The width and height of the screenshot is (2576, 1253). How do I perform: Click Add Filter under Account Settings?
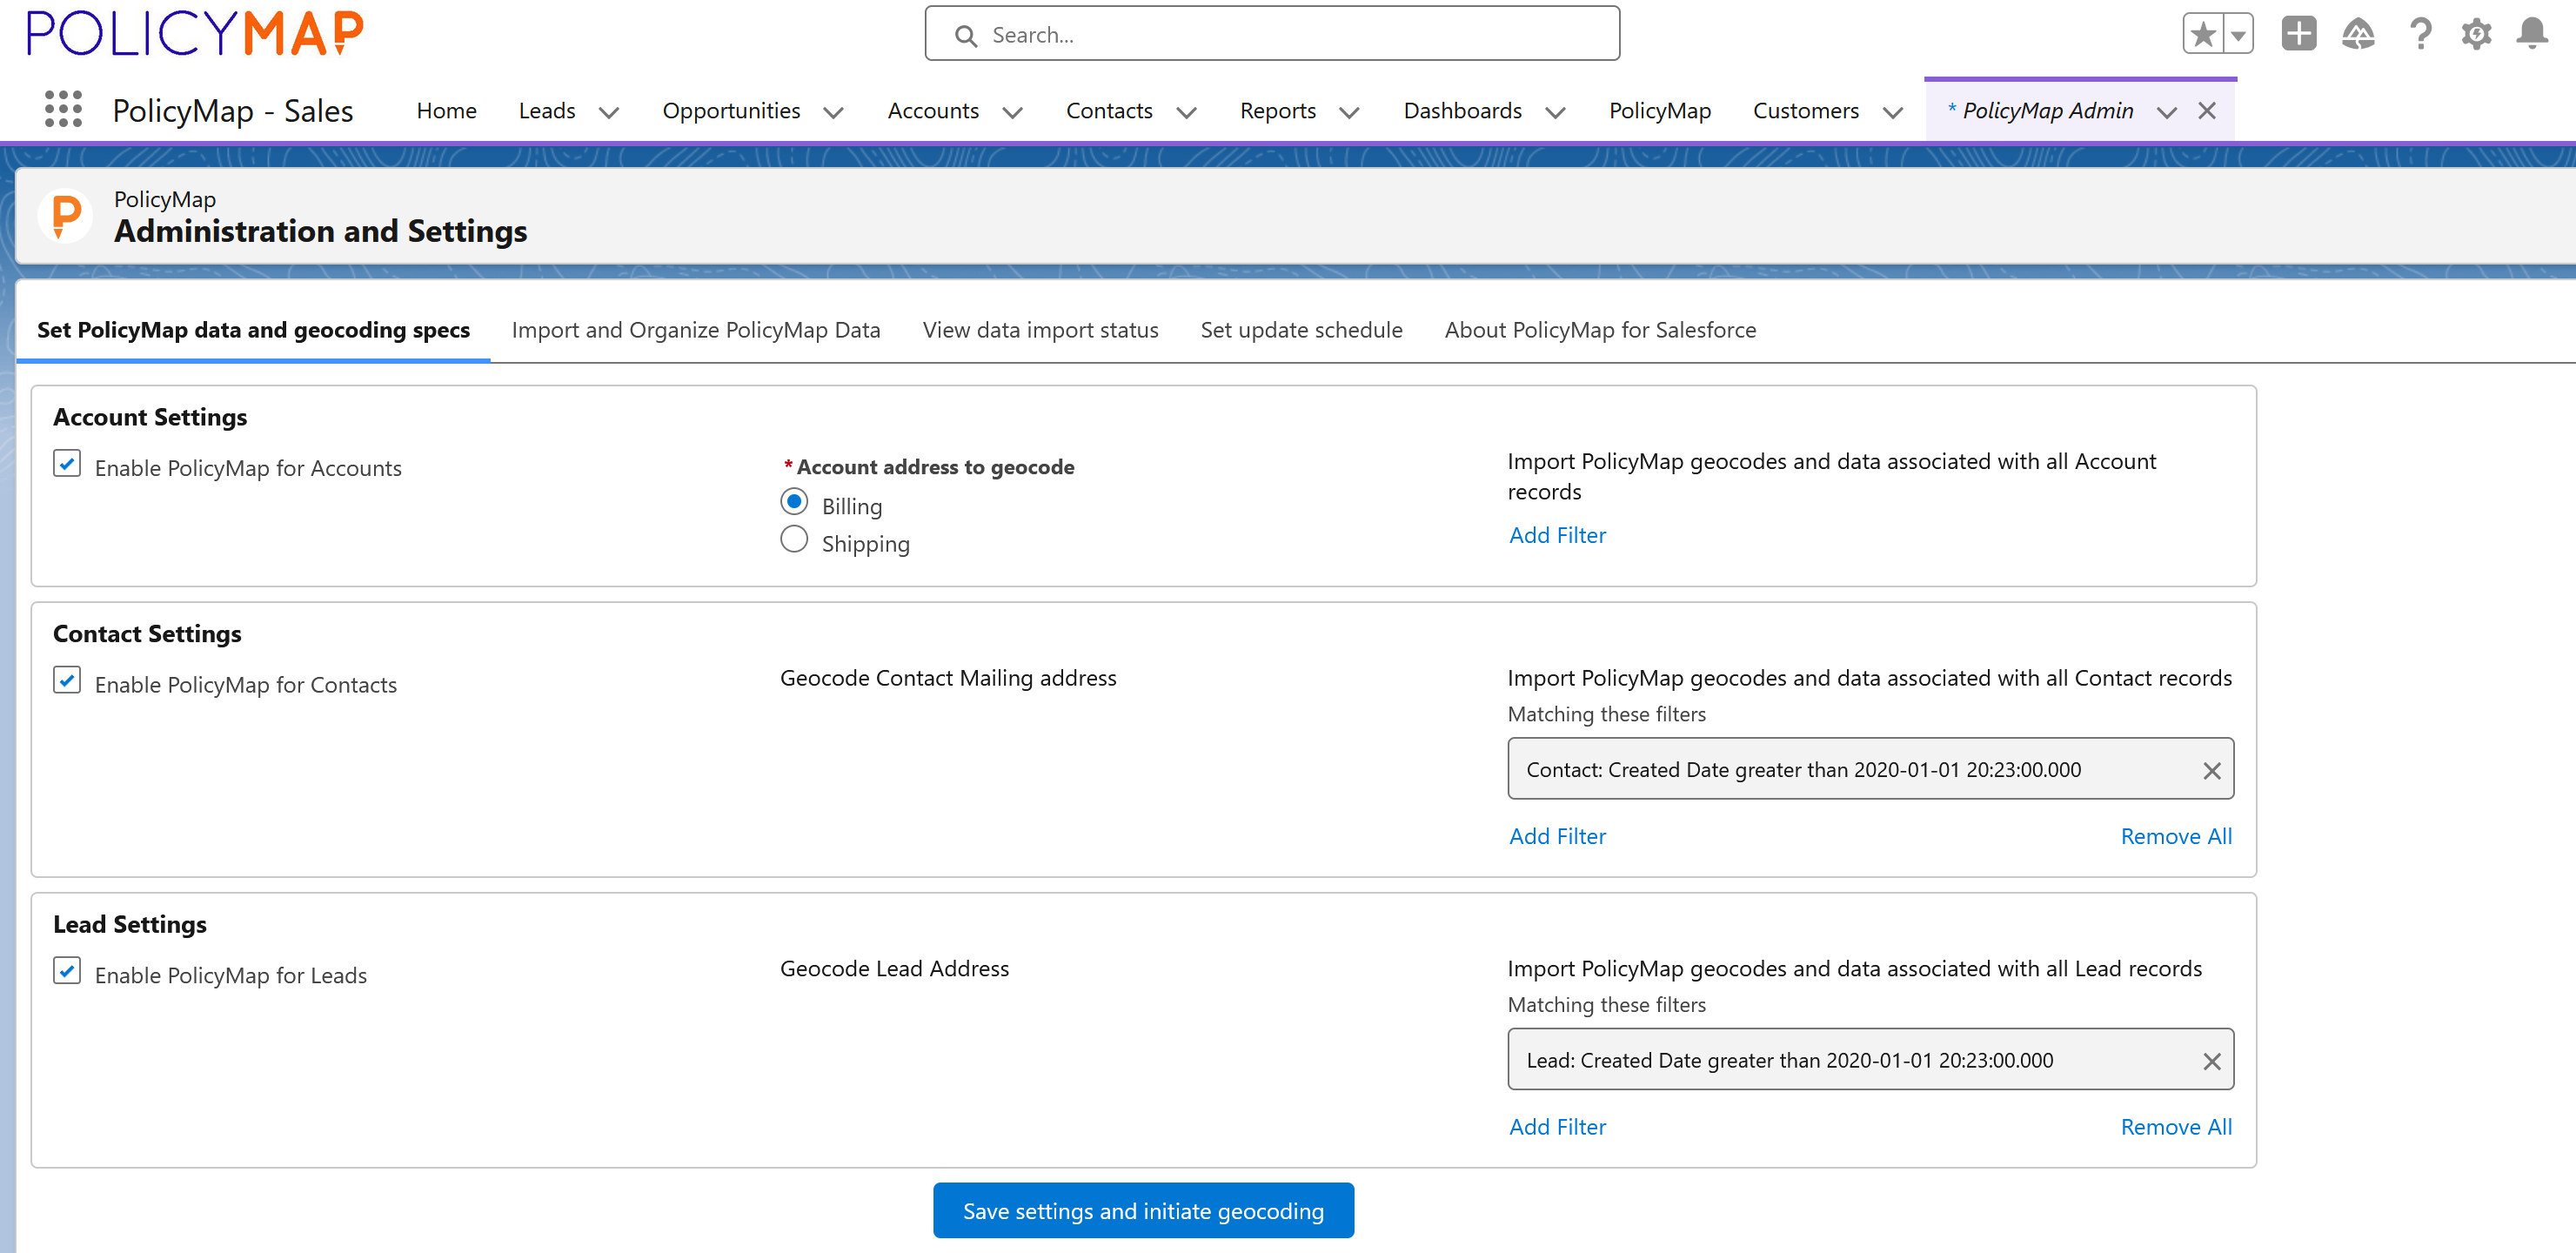click(1557, 535)
